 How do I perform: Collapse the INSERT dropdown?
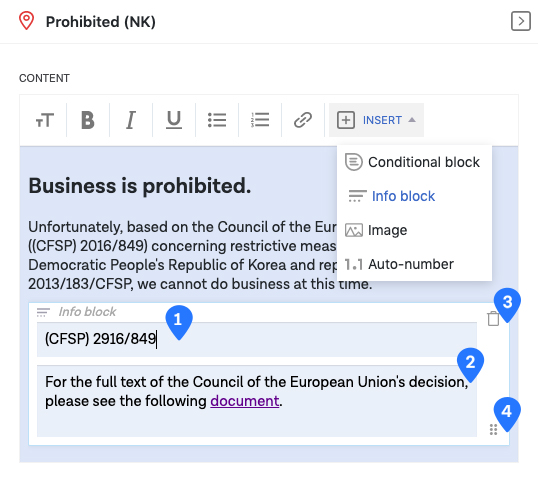376,120
